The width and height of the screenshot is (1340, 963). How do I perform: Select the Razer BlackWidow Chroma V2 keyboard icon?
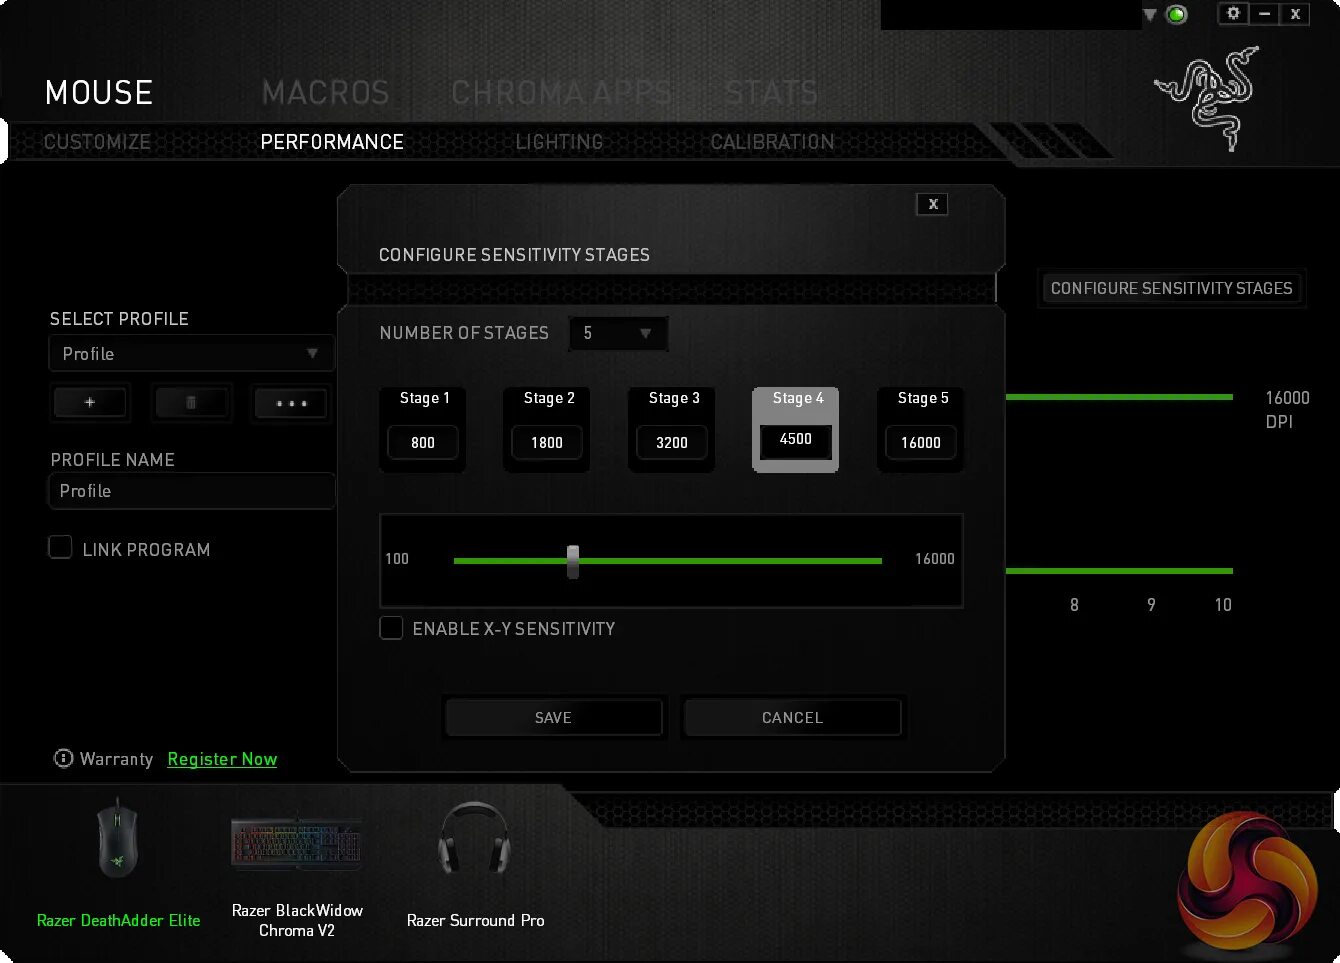[296, 840]
